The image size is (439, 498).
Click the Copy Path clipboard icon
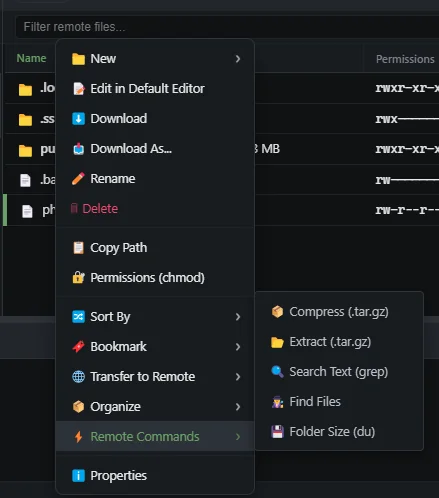click(78, 248)
